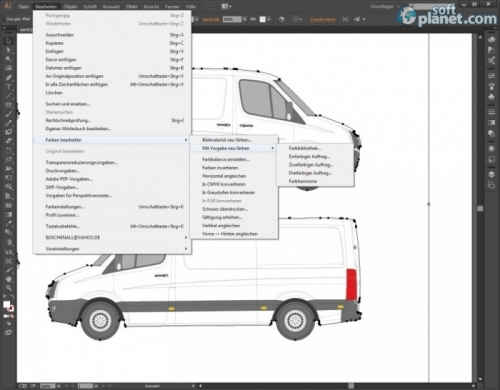This screenshot has height=390, width=500.
Task: Click the Recolor Artwork wheel icon
Action: 281,19
